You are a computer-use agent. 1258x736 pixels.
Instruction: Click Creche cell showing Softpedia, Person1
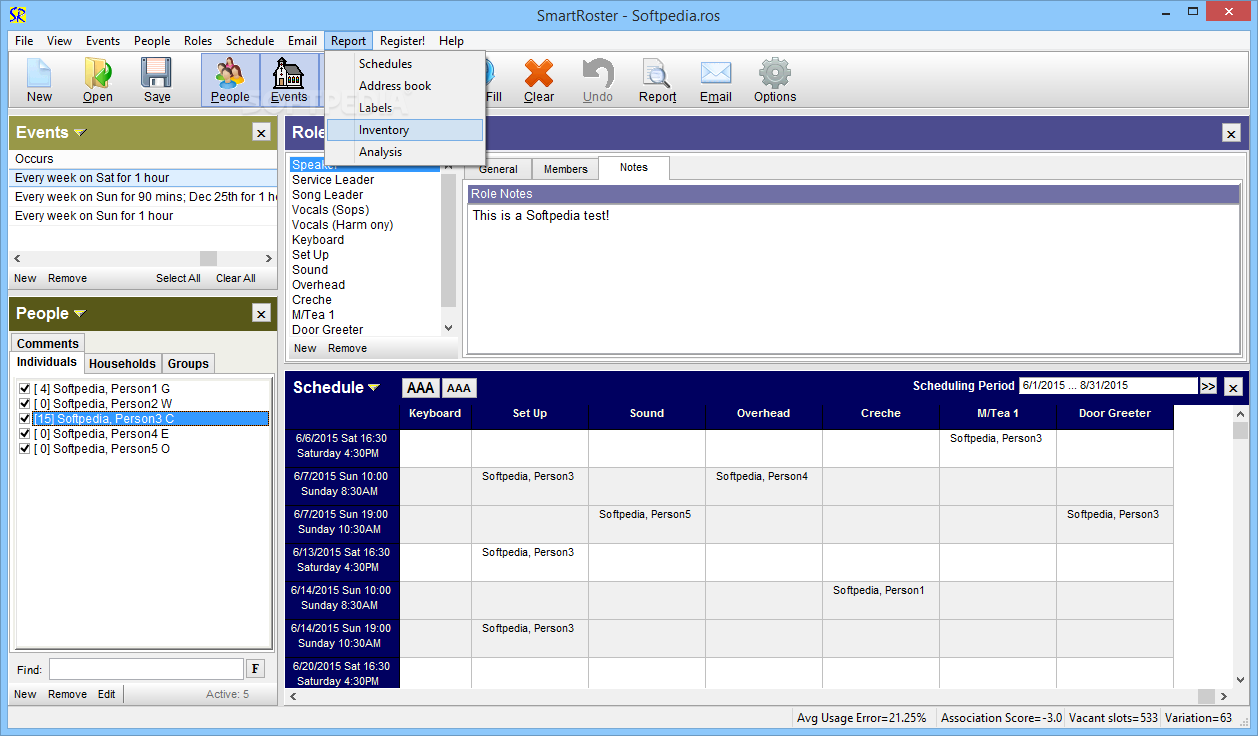pyautogui.click(x=880, y=600)
